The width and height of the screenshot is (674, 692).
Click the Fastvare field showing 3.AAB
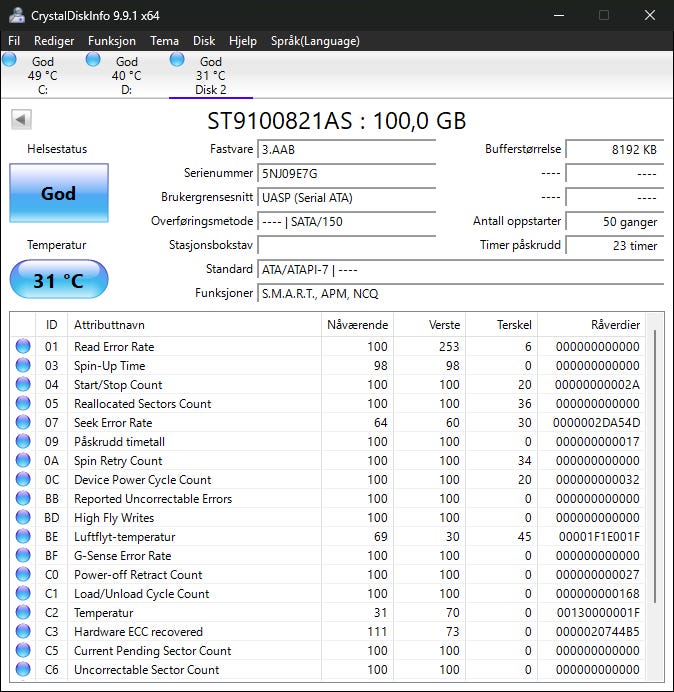click(x=346, y=149)
